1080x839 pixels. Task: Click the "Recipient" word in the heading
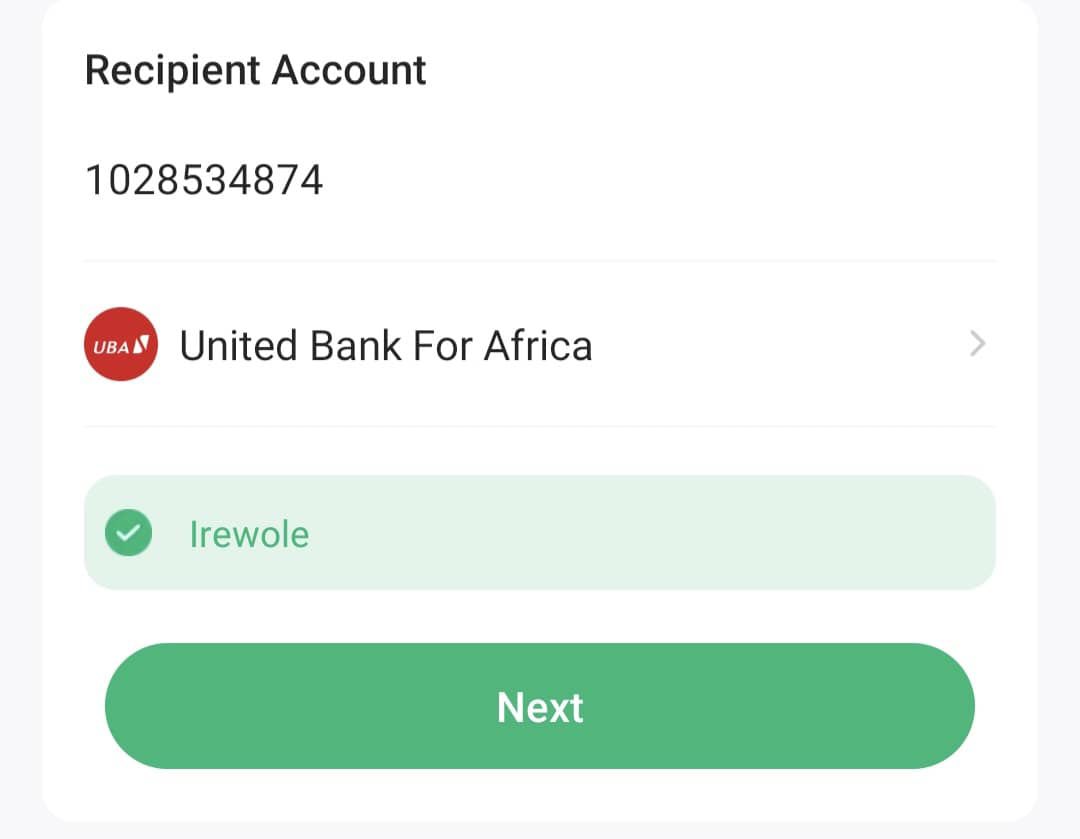point(173,70)
